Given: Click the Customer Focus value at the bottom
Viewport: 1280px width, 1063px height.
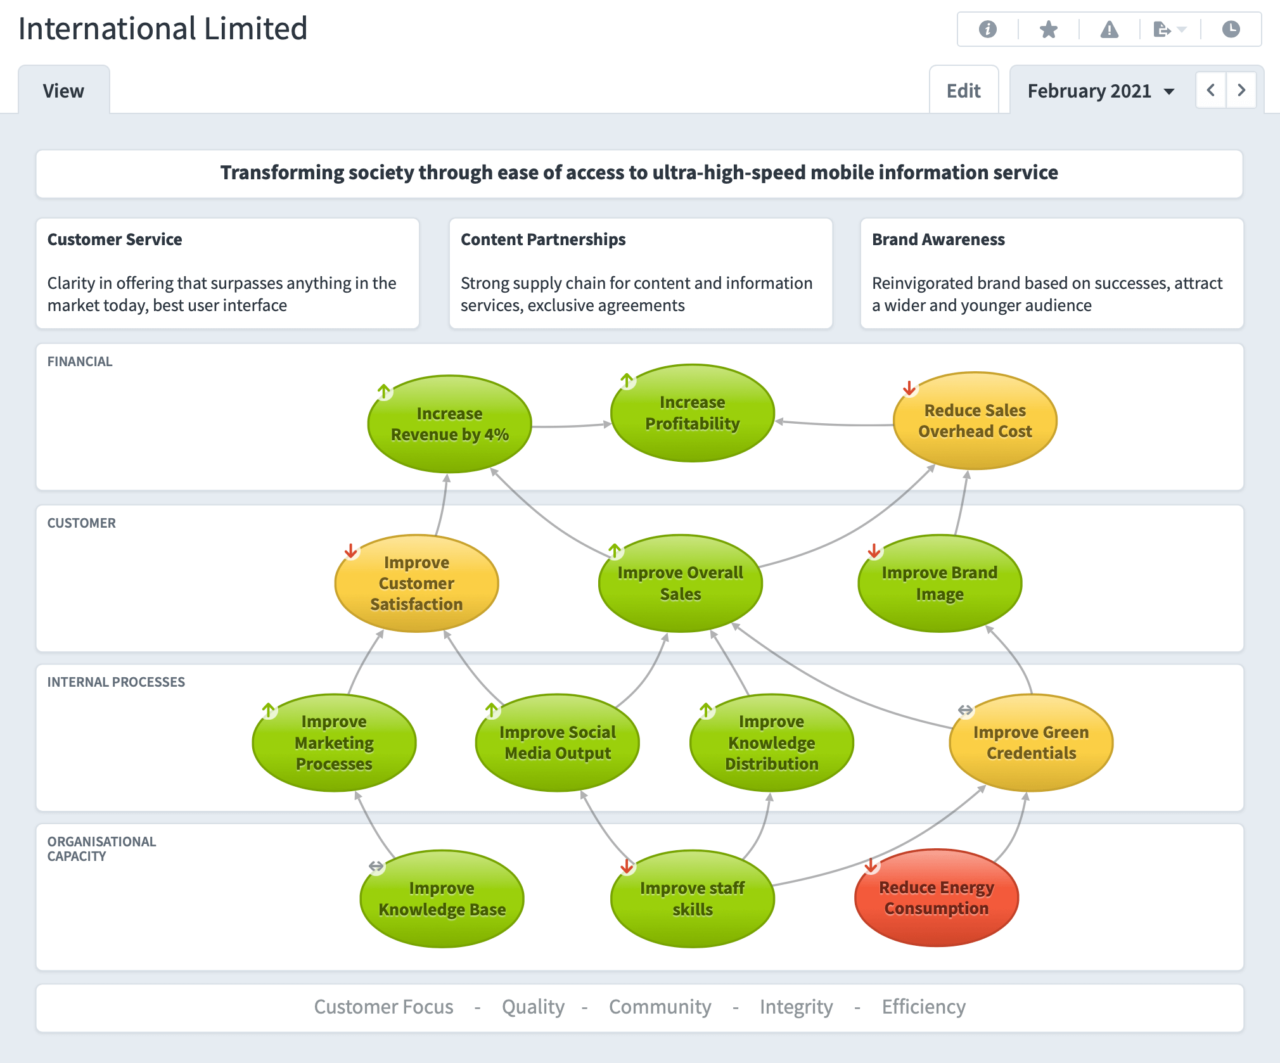Looking at the screenshot, I should [384, 1007].
